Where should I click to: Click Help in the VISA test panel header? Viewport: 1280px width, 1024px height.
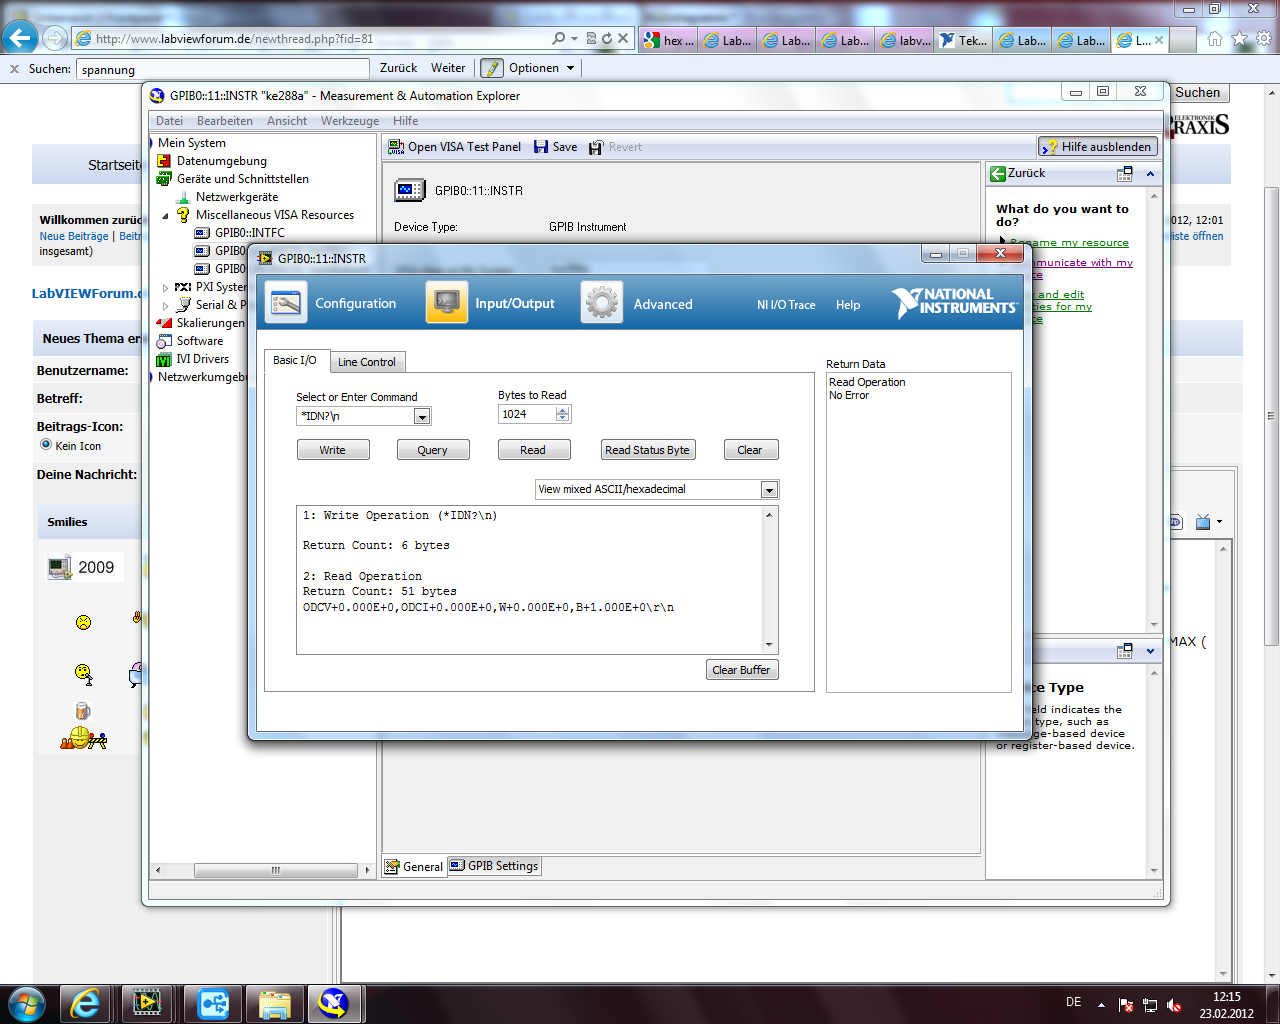[x=848, y=305]
